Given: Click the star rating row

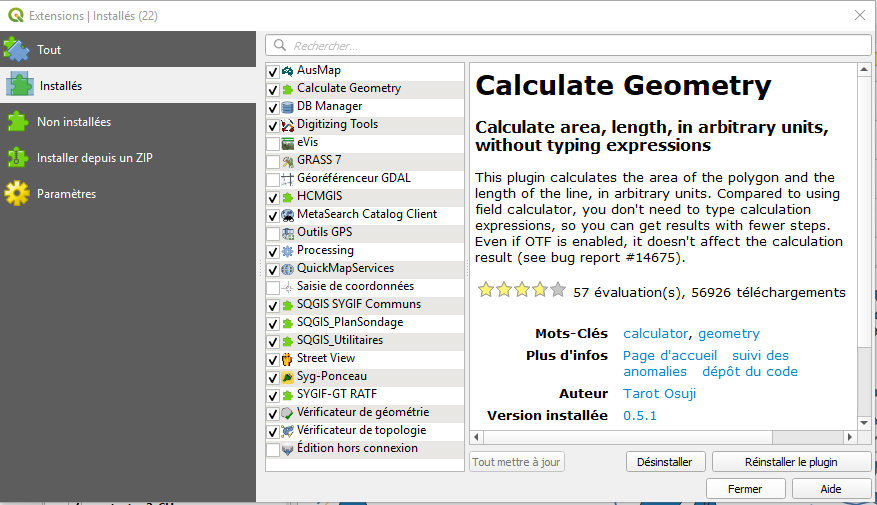Looking at the screenshot, I should (x=522, y=290).
